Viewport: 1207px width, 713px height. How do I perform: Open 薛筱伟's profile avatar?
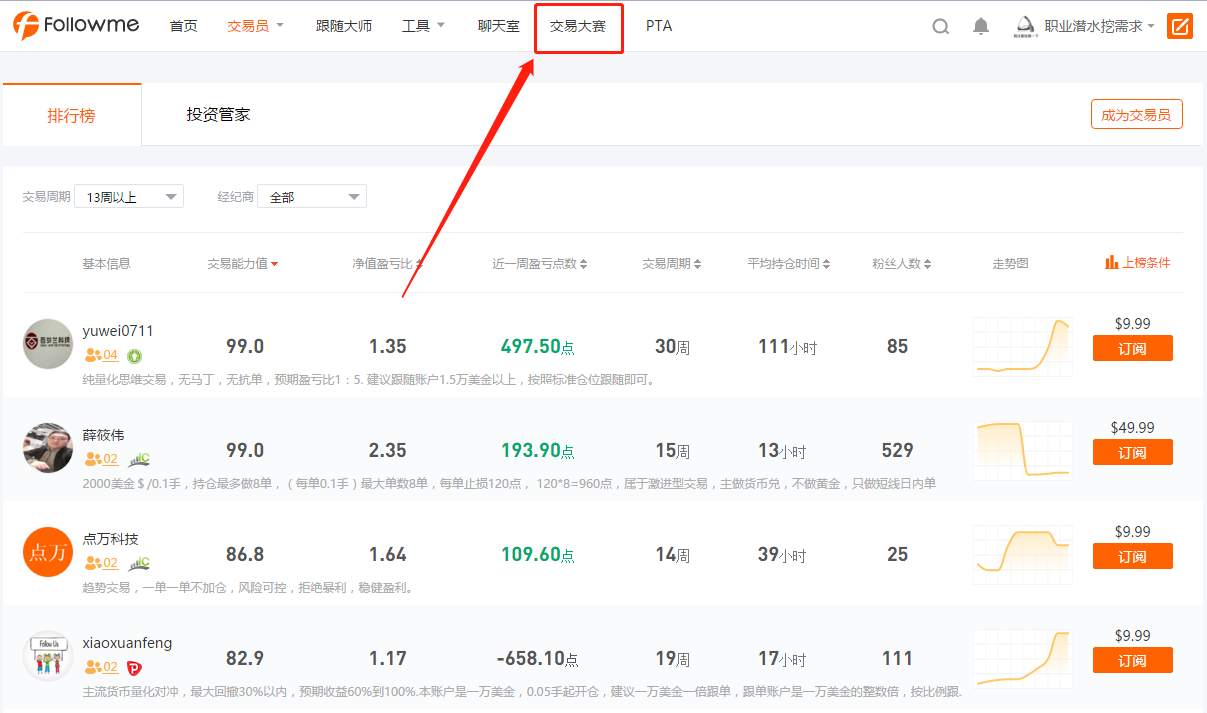tap(48, 448)
